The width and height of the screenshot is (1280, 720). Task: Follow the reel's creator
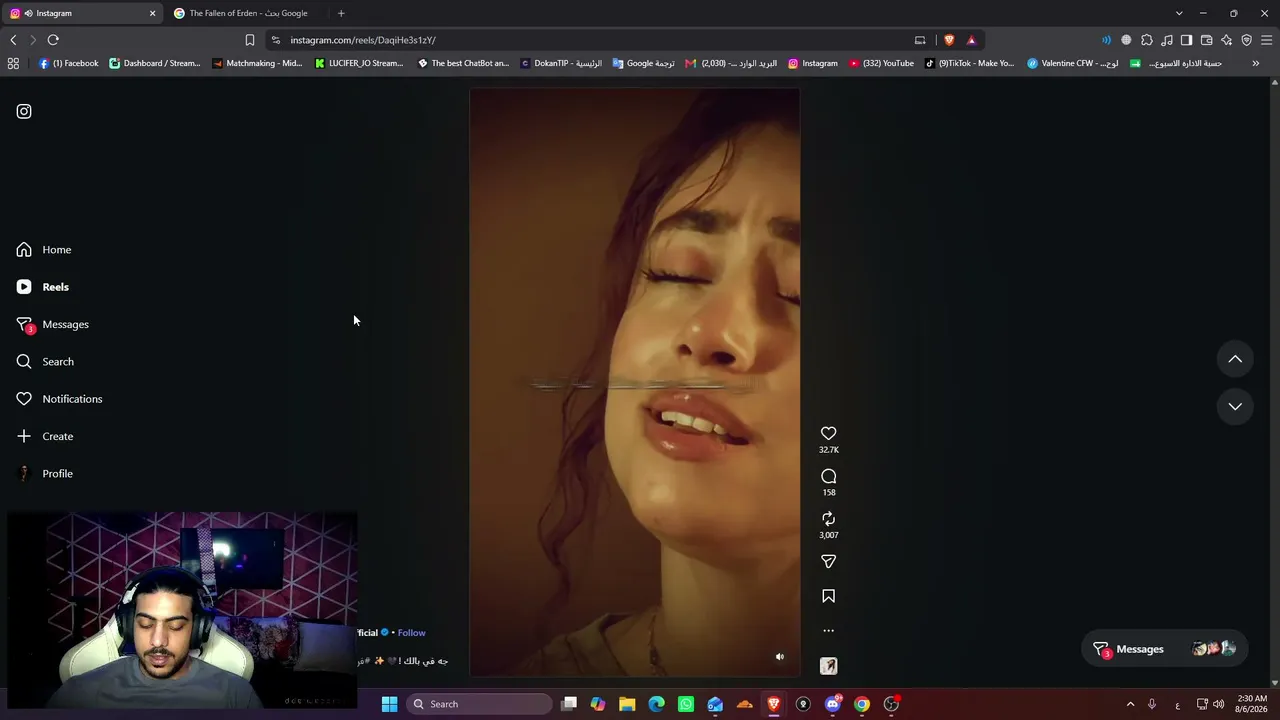click(x=411, y=633)
